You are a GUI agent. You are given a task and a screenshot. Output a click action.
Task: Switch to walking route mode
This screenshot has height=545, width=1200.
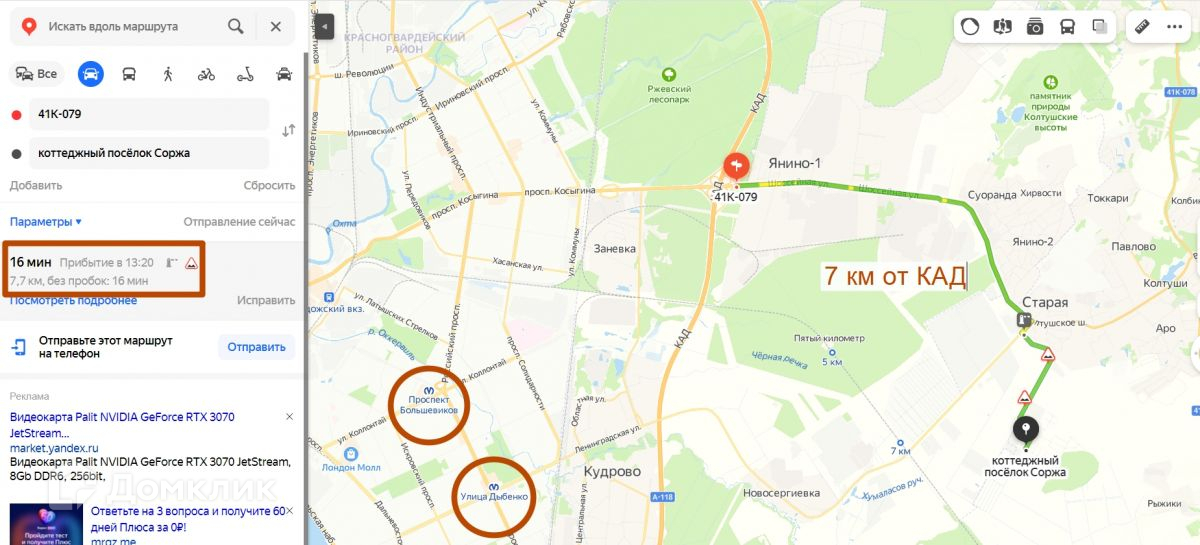[x=168, y=74]
